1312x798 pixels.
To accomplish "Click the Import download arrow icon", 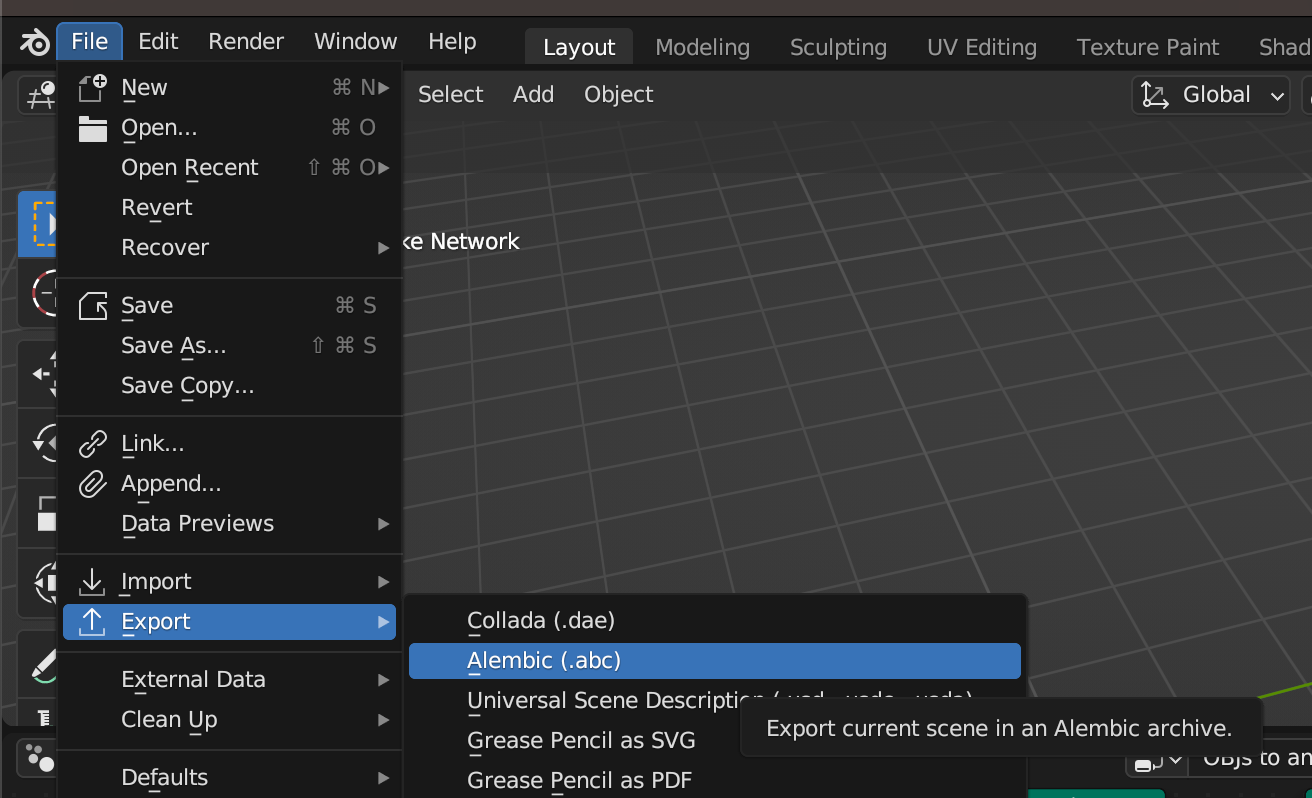I will click(x=93, y=582).
